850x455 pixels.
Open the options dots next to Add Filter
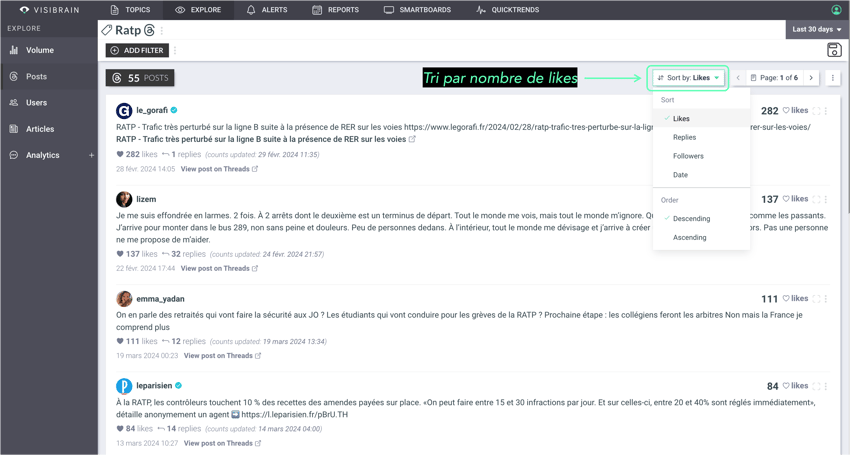click(x=175, y=50)
